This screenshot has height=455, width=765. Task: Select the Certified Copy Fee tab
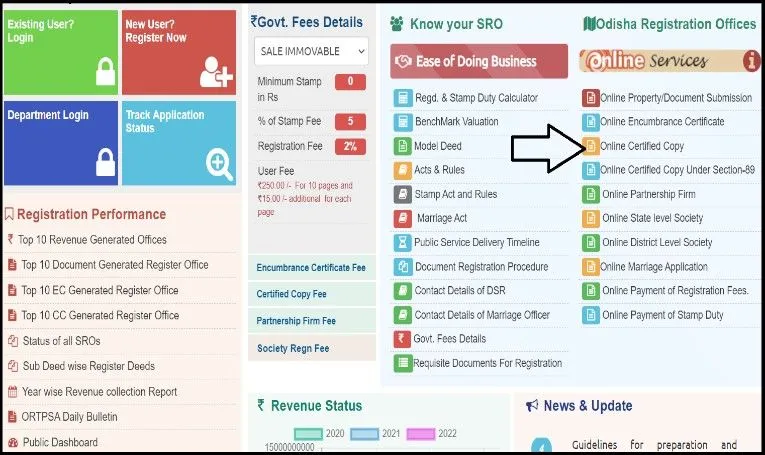point(311,294)
